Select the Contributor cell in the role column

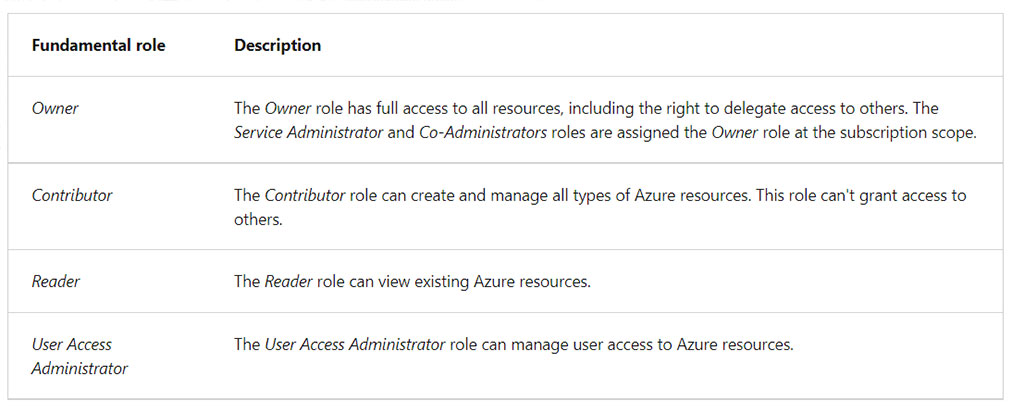point(72,196)
